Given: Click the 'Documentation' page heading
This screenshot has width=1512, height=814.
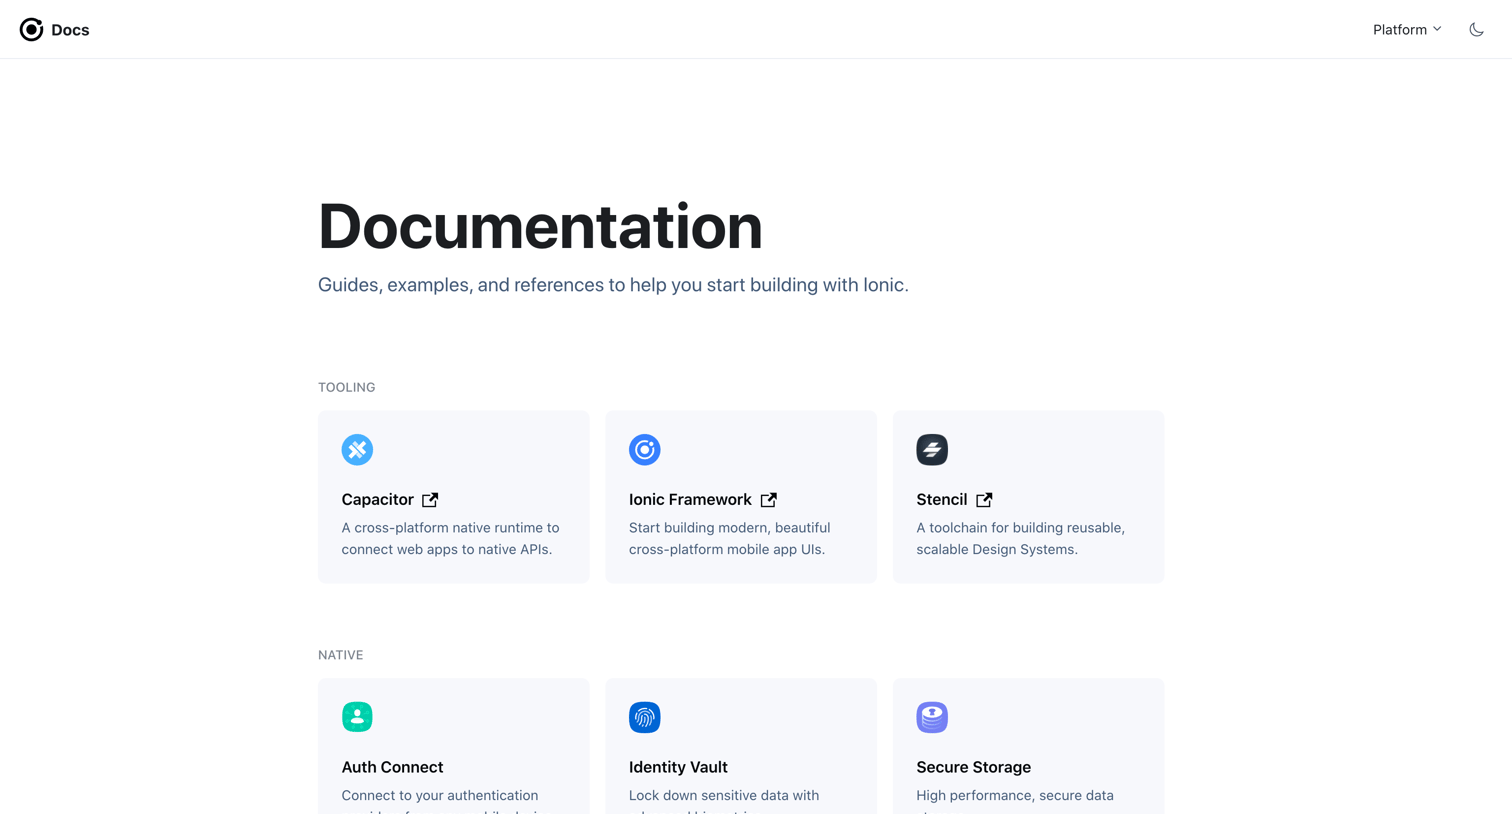Looking at the screenshot, I should [540, 226].
